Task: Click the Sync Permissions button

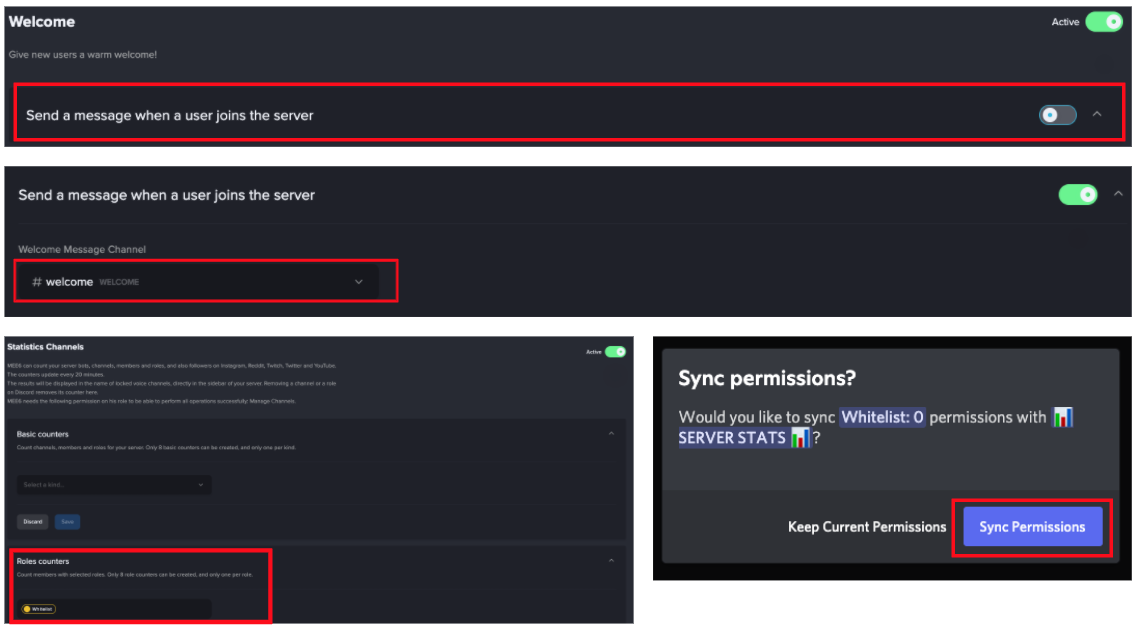Action: (x=1032, y=527)
